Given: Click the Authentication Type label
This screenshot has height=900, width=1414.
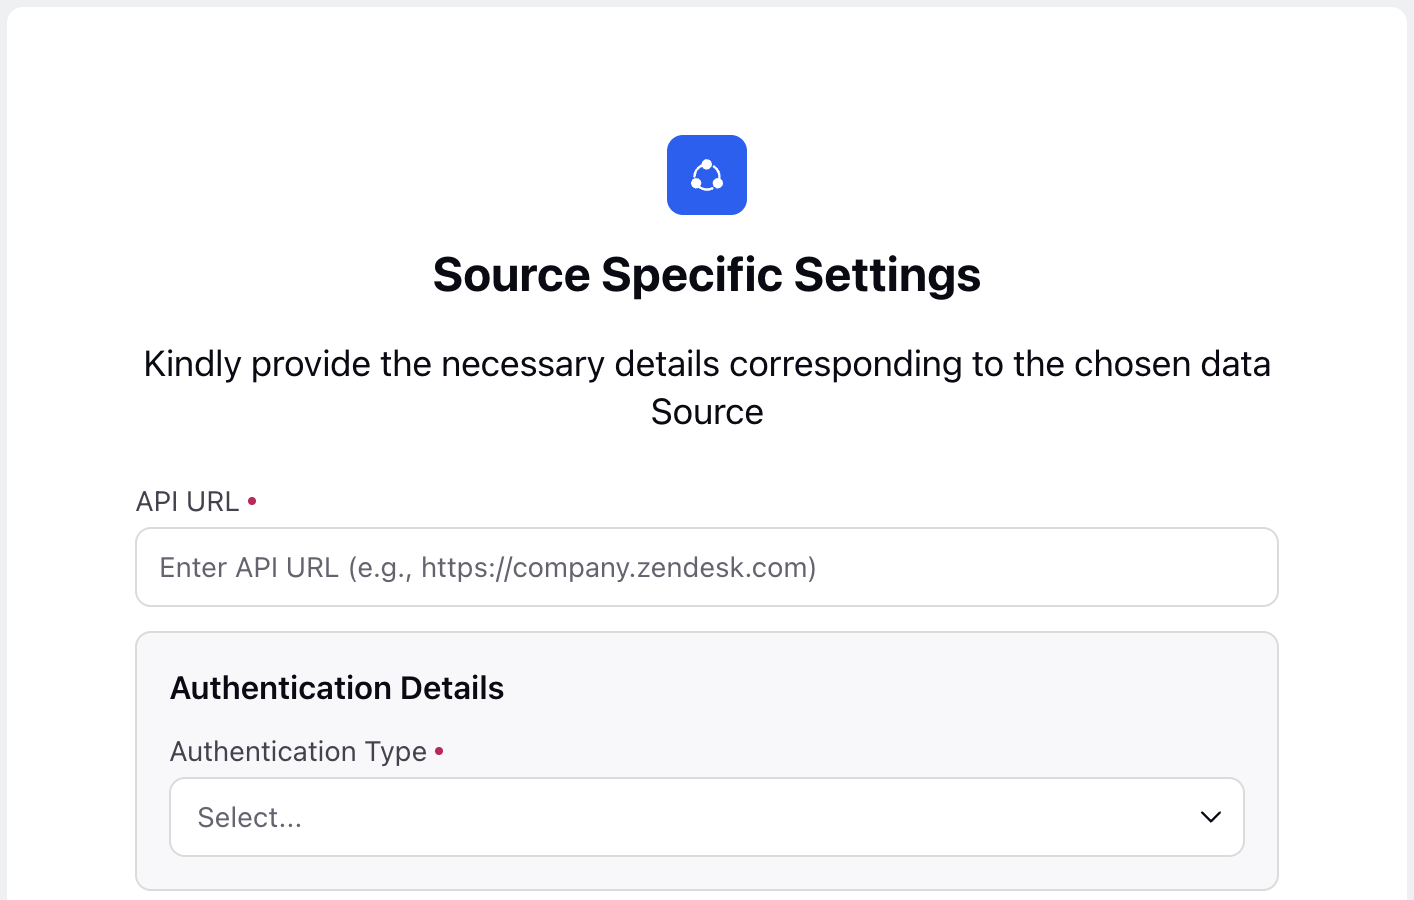Looking at the screenshot, I should (x=298, y=751).
